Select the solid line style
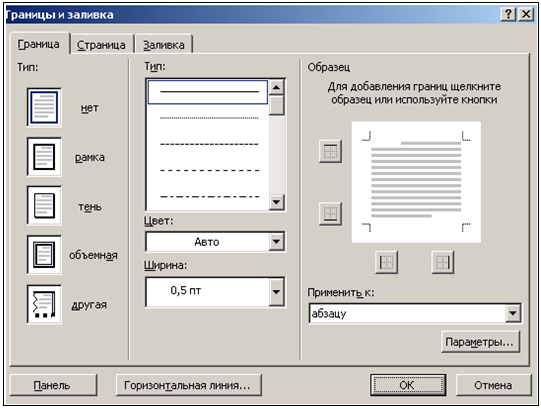This screenshot has height=409, width=541. coord(208,92)
